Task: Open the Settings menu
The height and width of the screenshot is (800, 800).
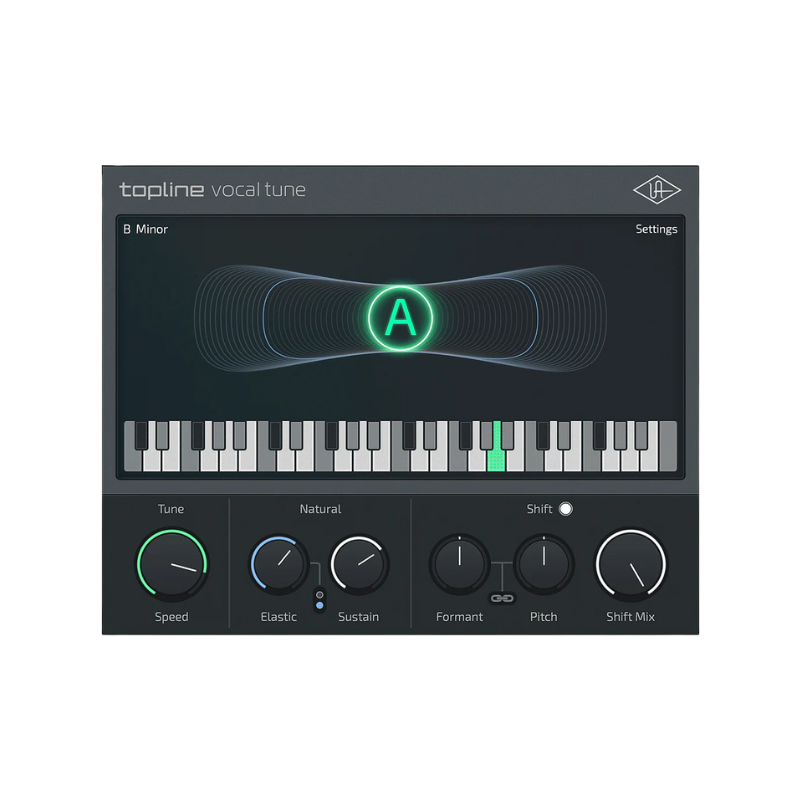Action: coord(656,229)
